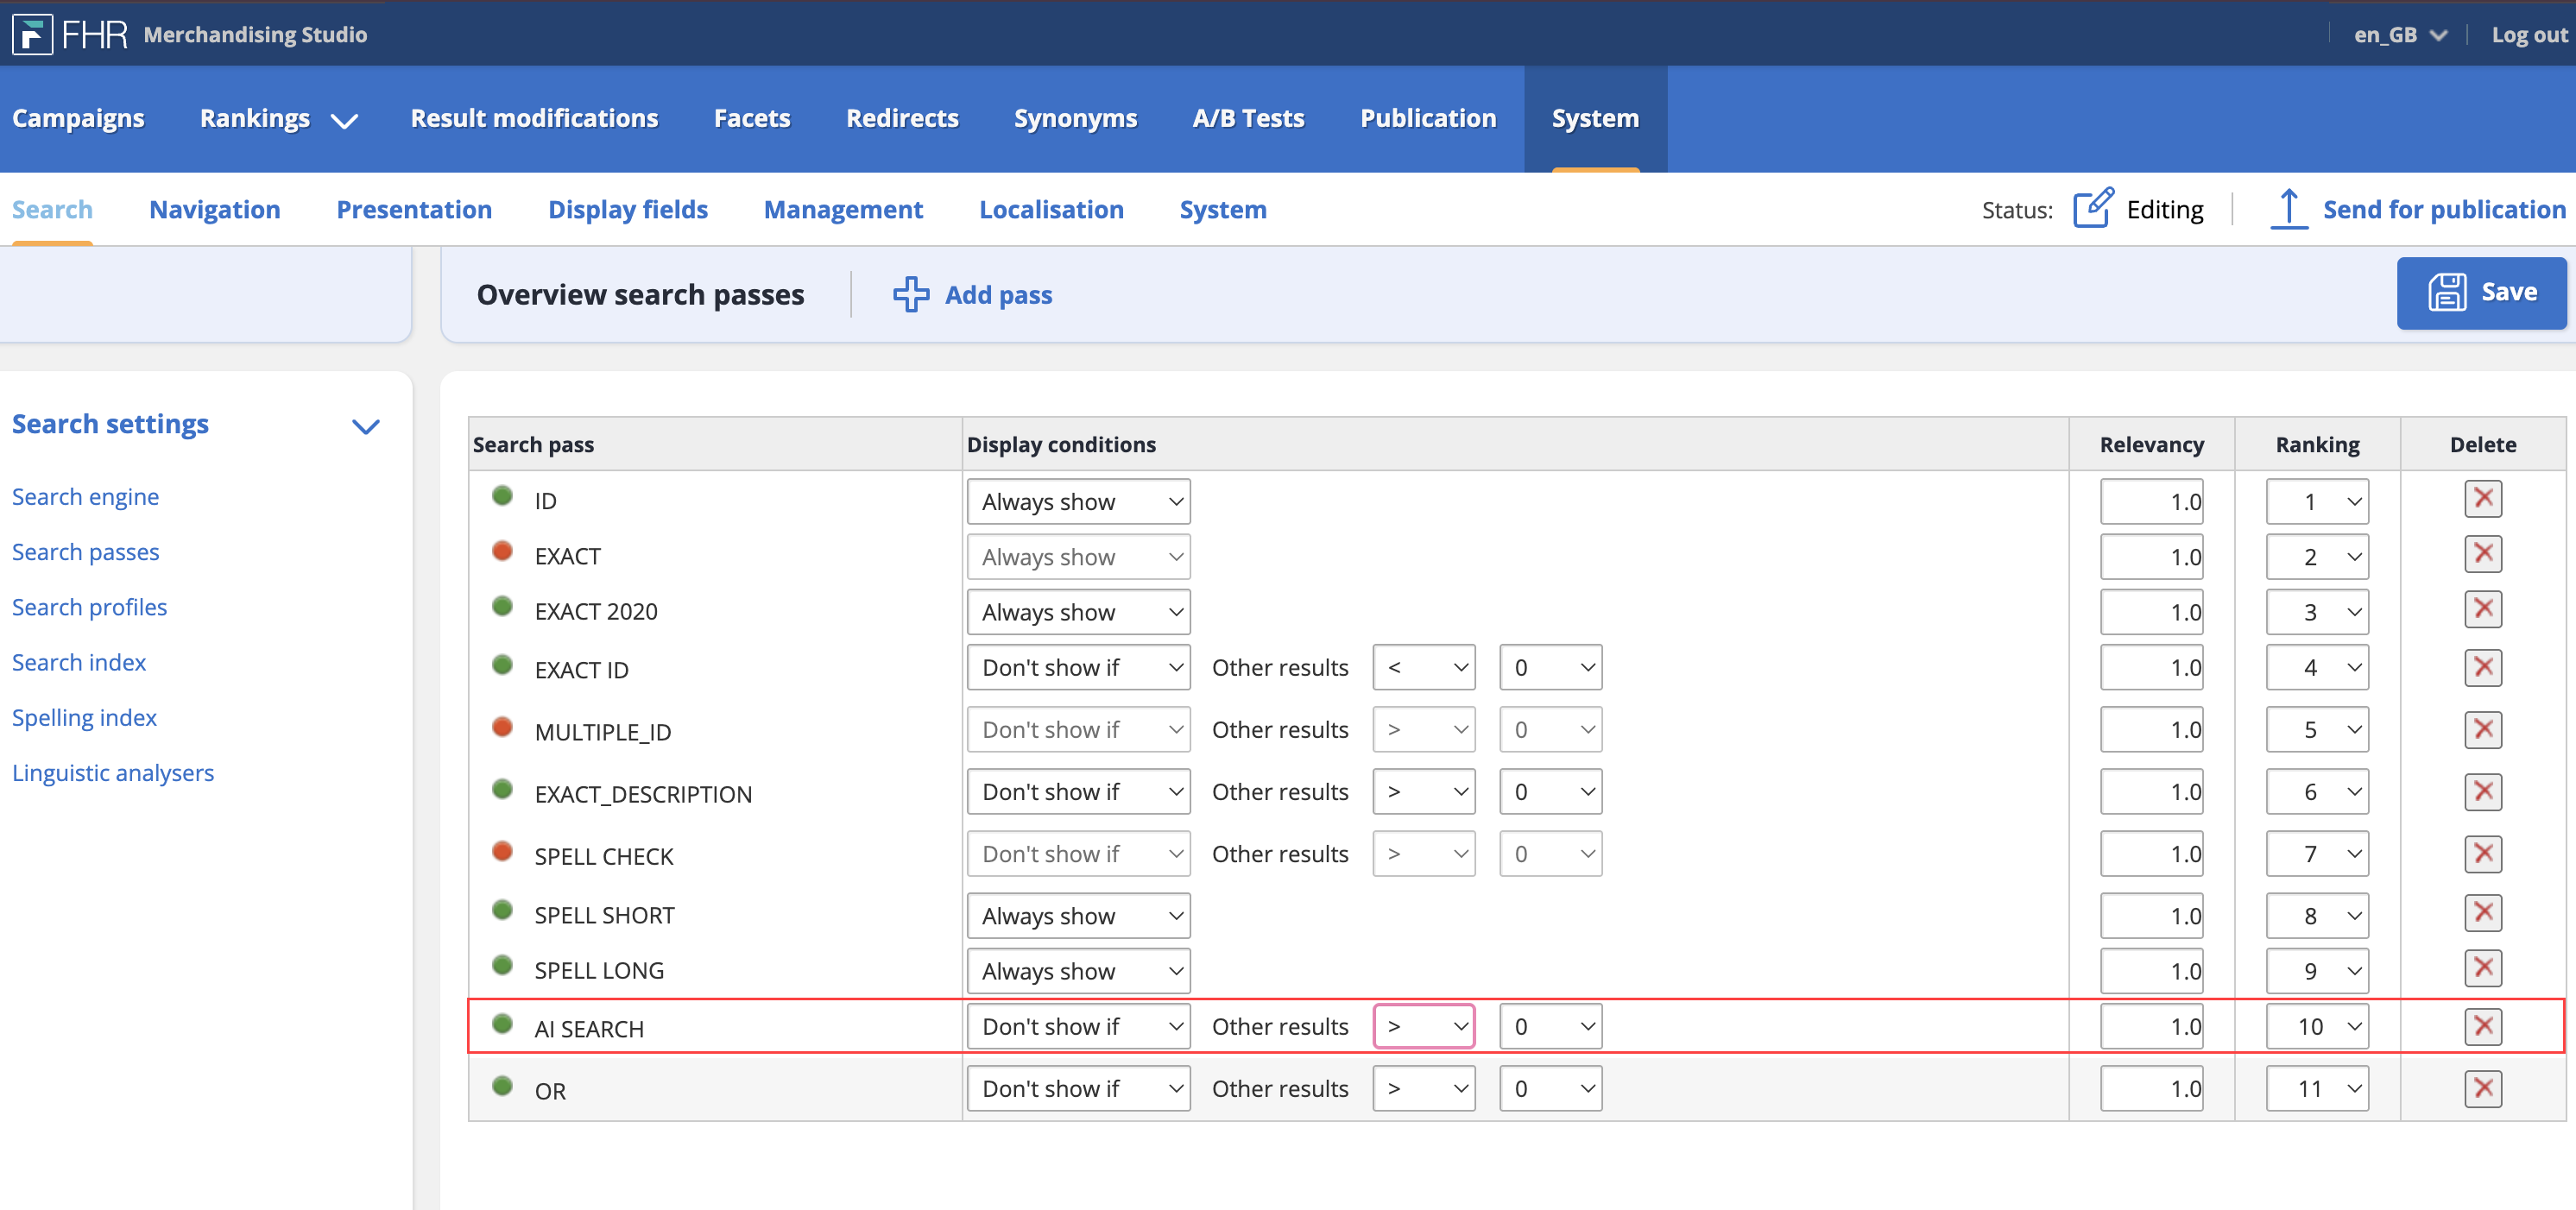Screen dimensions: 2576x1210
Task: Delete the EXACT ID search pass
Action: pos(2482,667)
